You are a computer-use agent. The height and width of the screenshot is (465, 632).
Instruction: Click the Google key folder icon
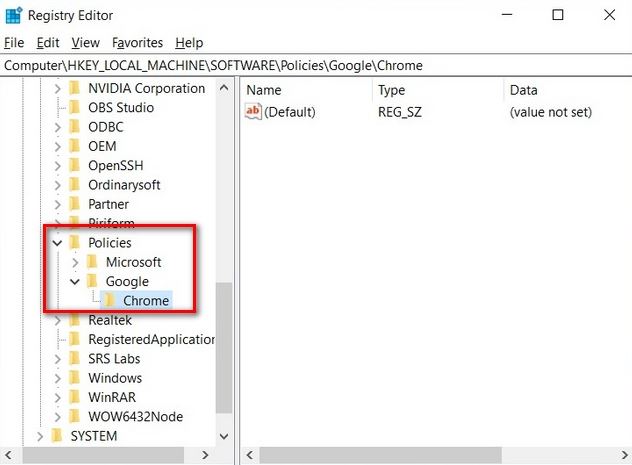(x=92, y=281)
